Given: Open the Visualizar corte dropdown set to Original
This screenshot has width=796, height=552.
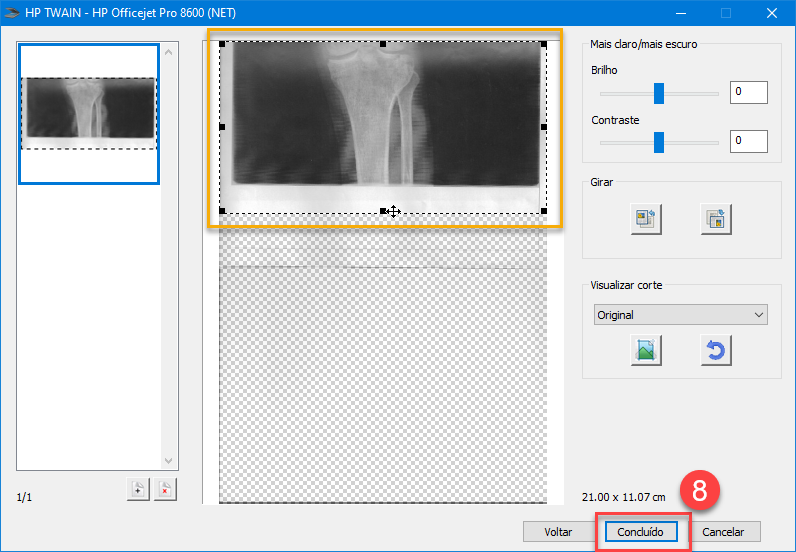Looking at the screenshot, I should [680, 315].
